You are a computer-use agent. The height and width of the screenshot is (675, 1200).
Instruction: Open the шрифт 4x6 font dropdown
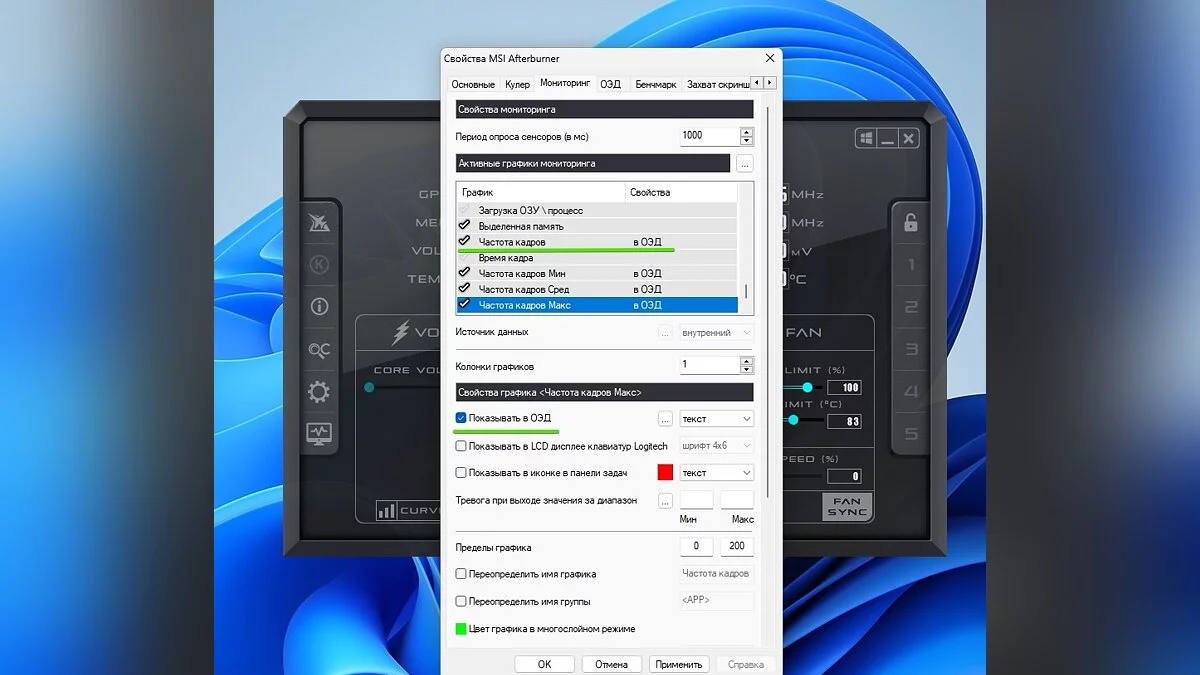tap(716, 446)
